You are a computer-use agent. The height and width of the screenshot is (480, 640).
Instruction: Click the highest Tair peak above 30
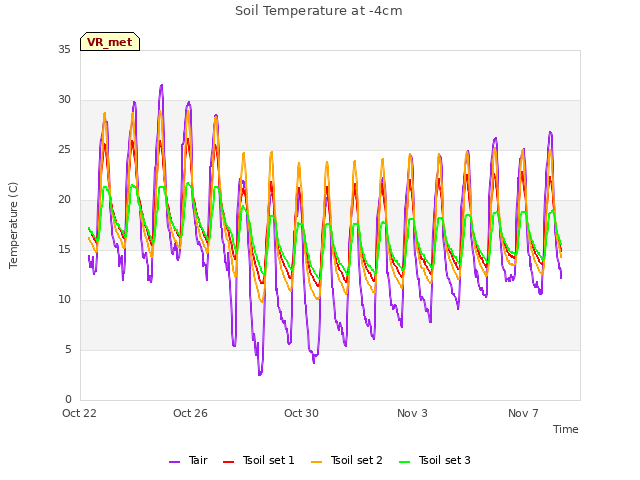[x=162, y=85]
